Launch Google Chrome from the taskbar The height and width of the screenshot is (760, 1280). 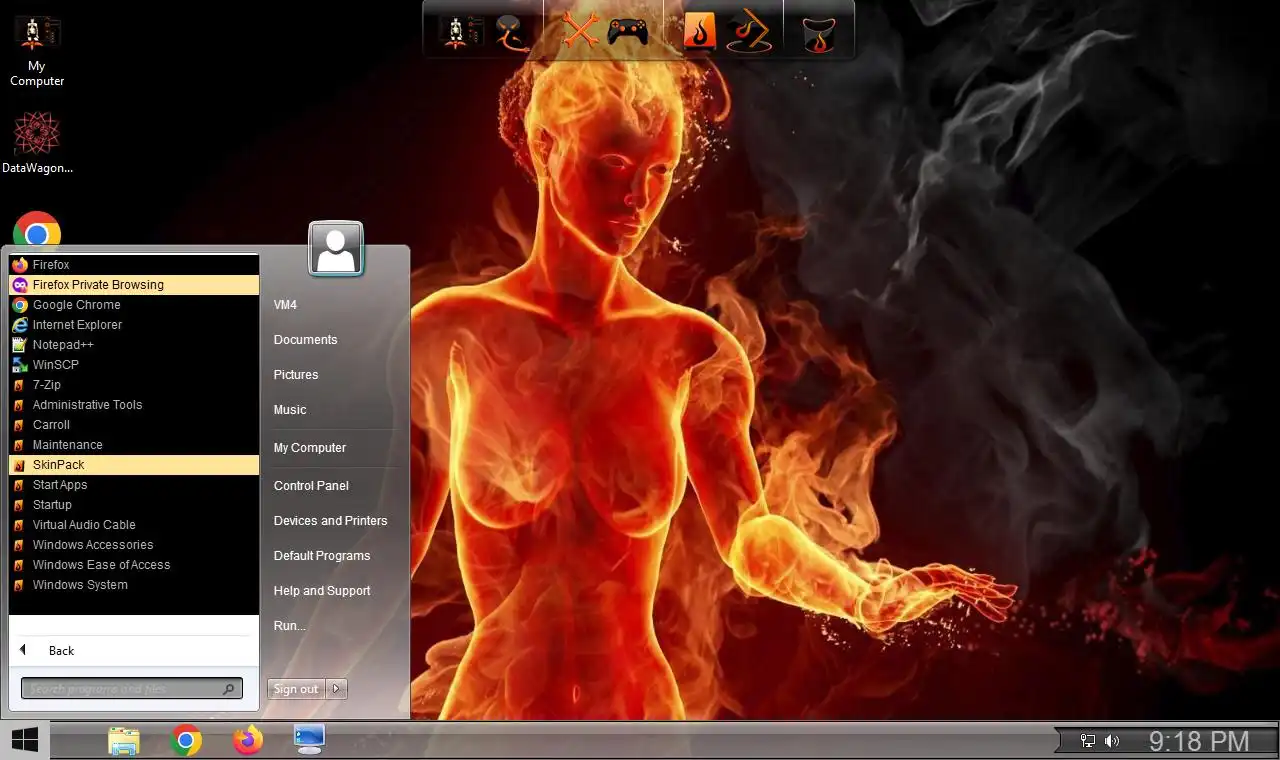pos(186,740)
